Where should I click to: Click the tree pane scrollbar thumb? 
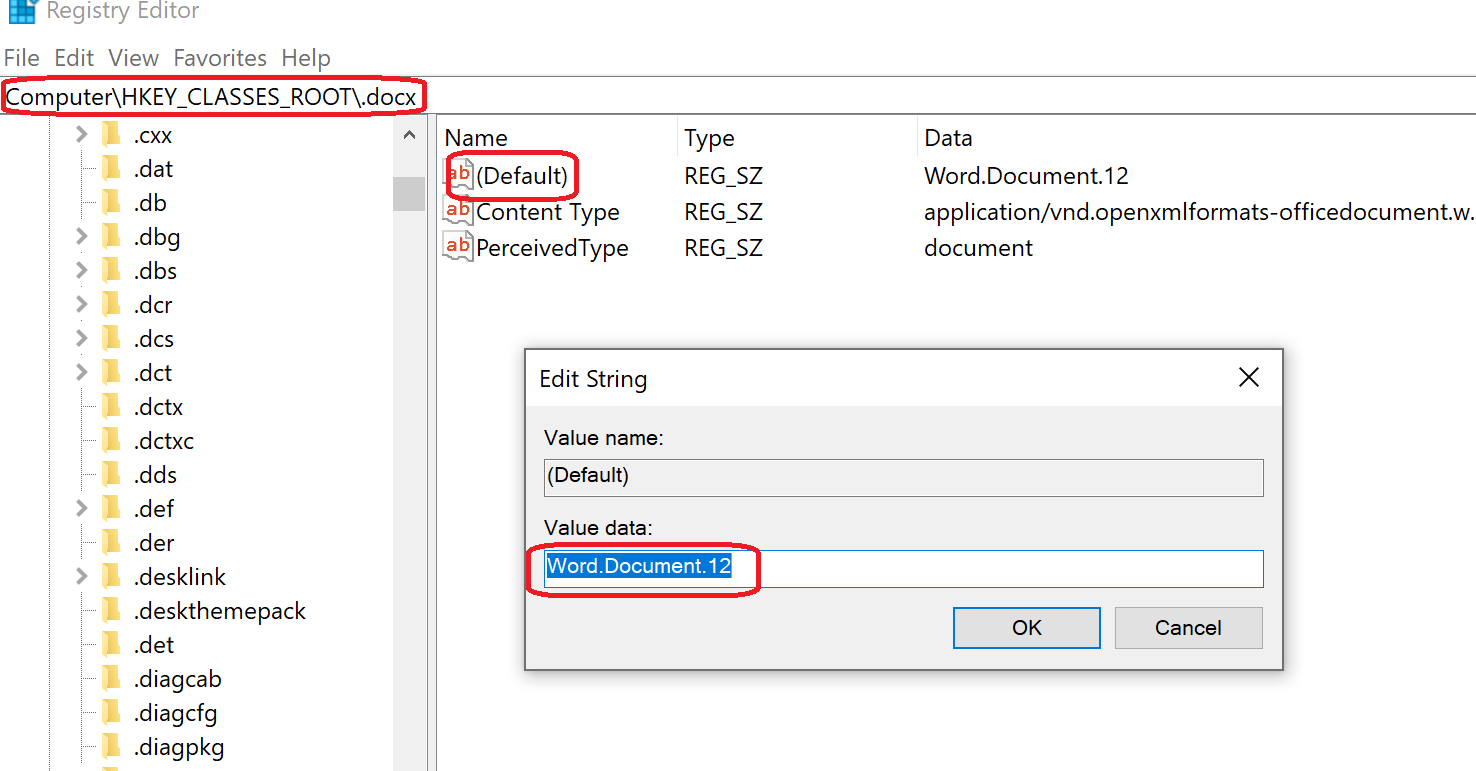point(409,193)
